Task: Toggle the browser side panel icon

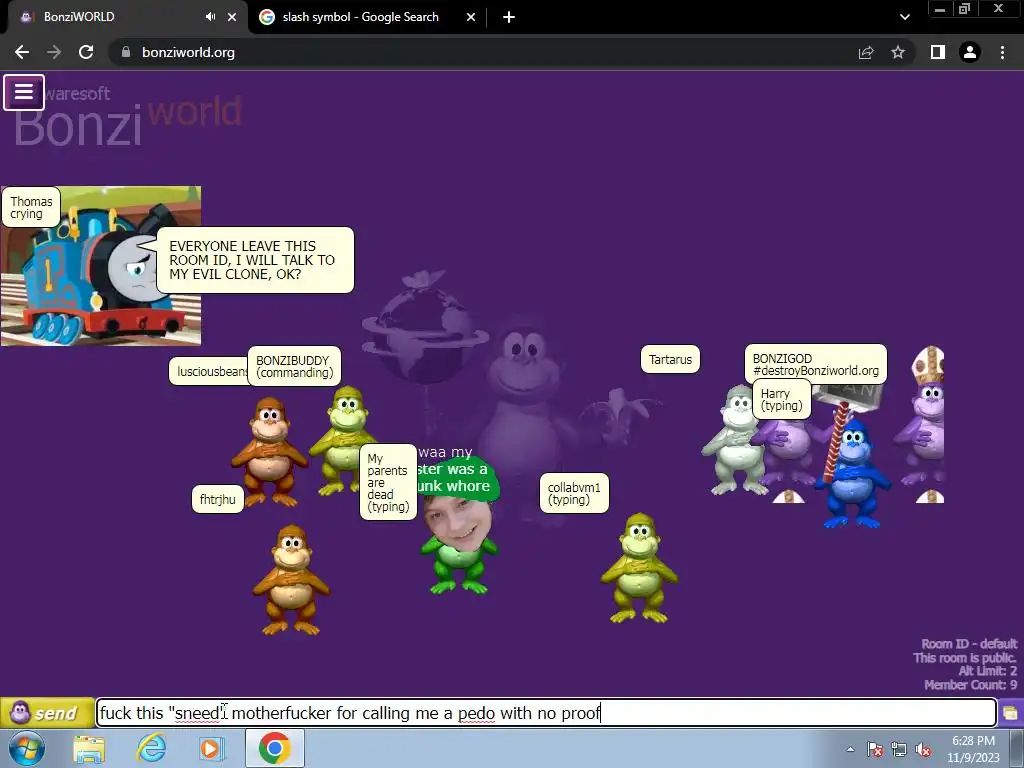Action: (x=938, y=52)
